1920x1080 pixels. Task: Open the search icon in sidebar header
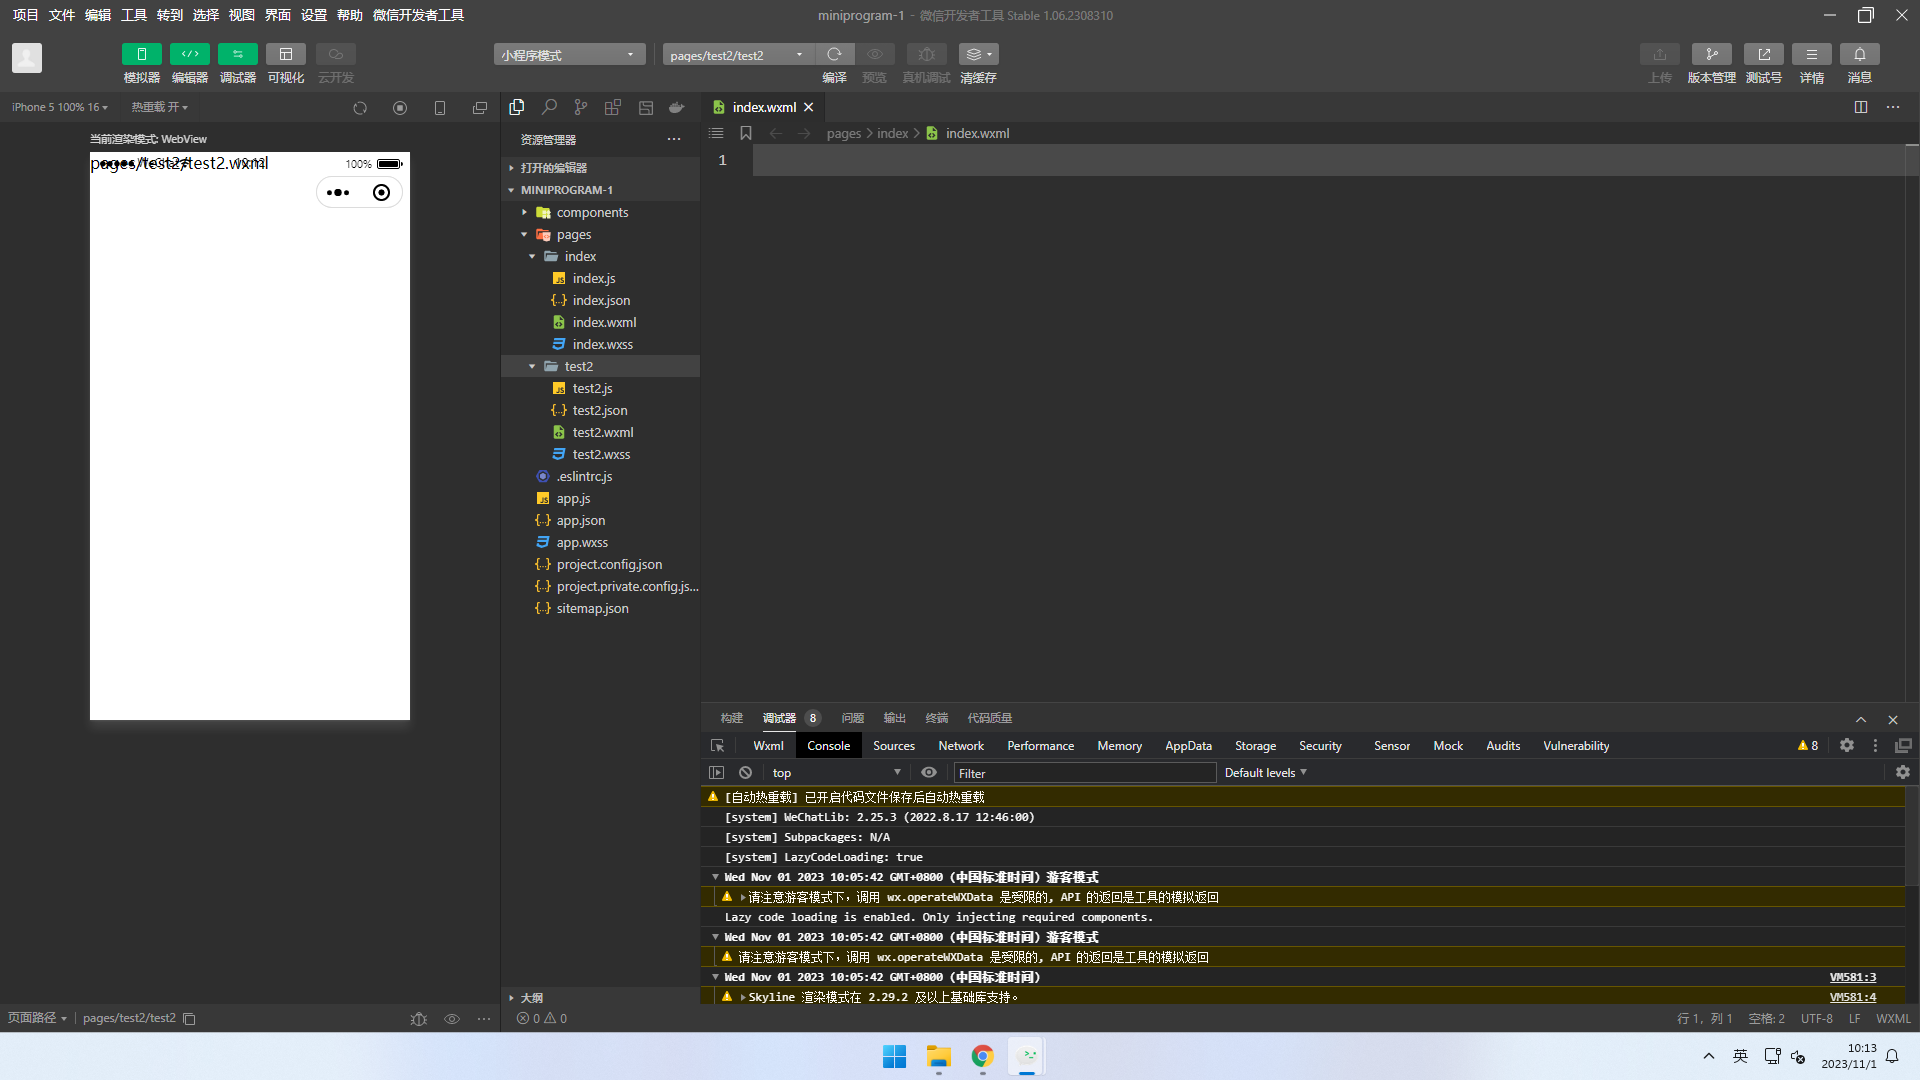click(549, 107)
